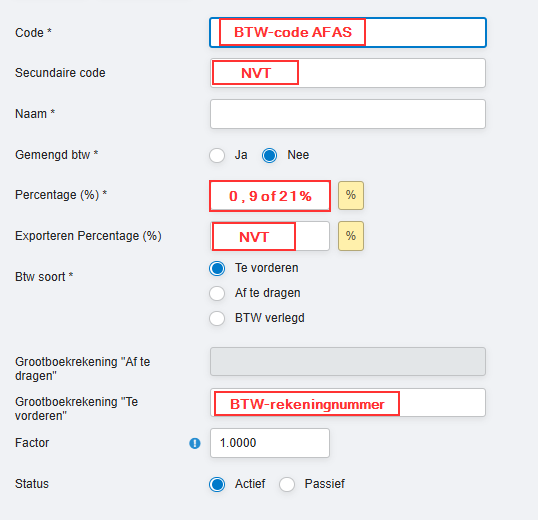Viewport: 538px width, 520px height.
Task: Focus the Code input field
Action: pyautogui.click(x=348, y=32)
